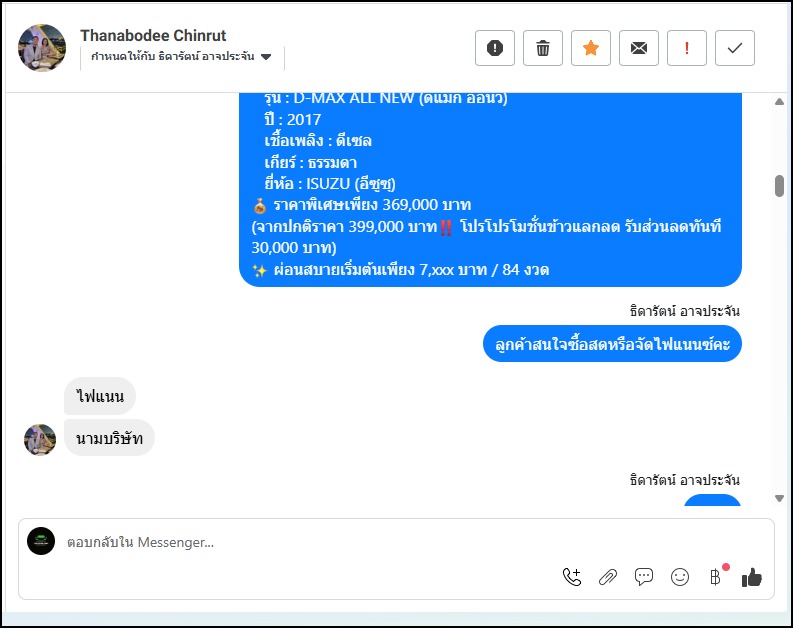This screenshot has height=628, width=793.
Task: Open the emoji picker smiley icon
Action: [x=680, y=577]
